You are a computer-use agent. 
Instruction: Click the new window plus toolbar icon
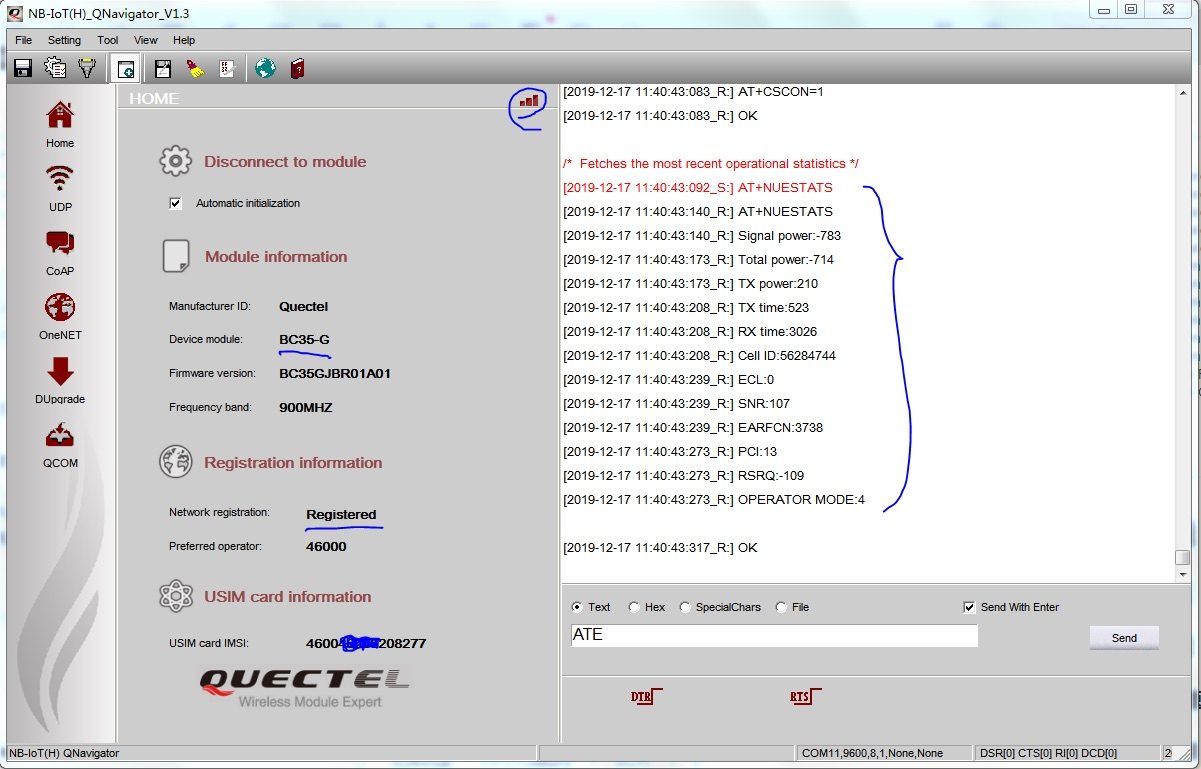[x=126, y=69]
